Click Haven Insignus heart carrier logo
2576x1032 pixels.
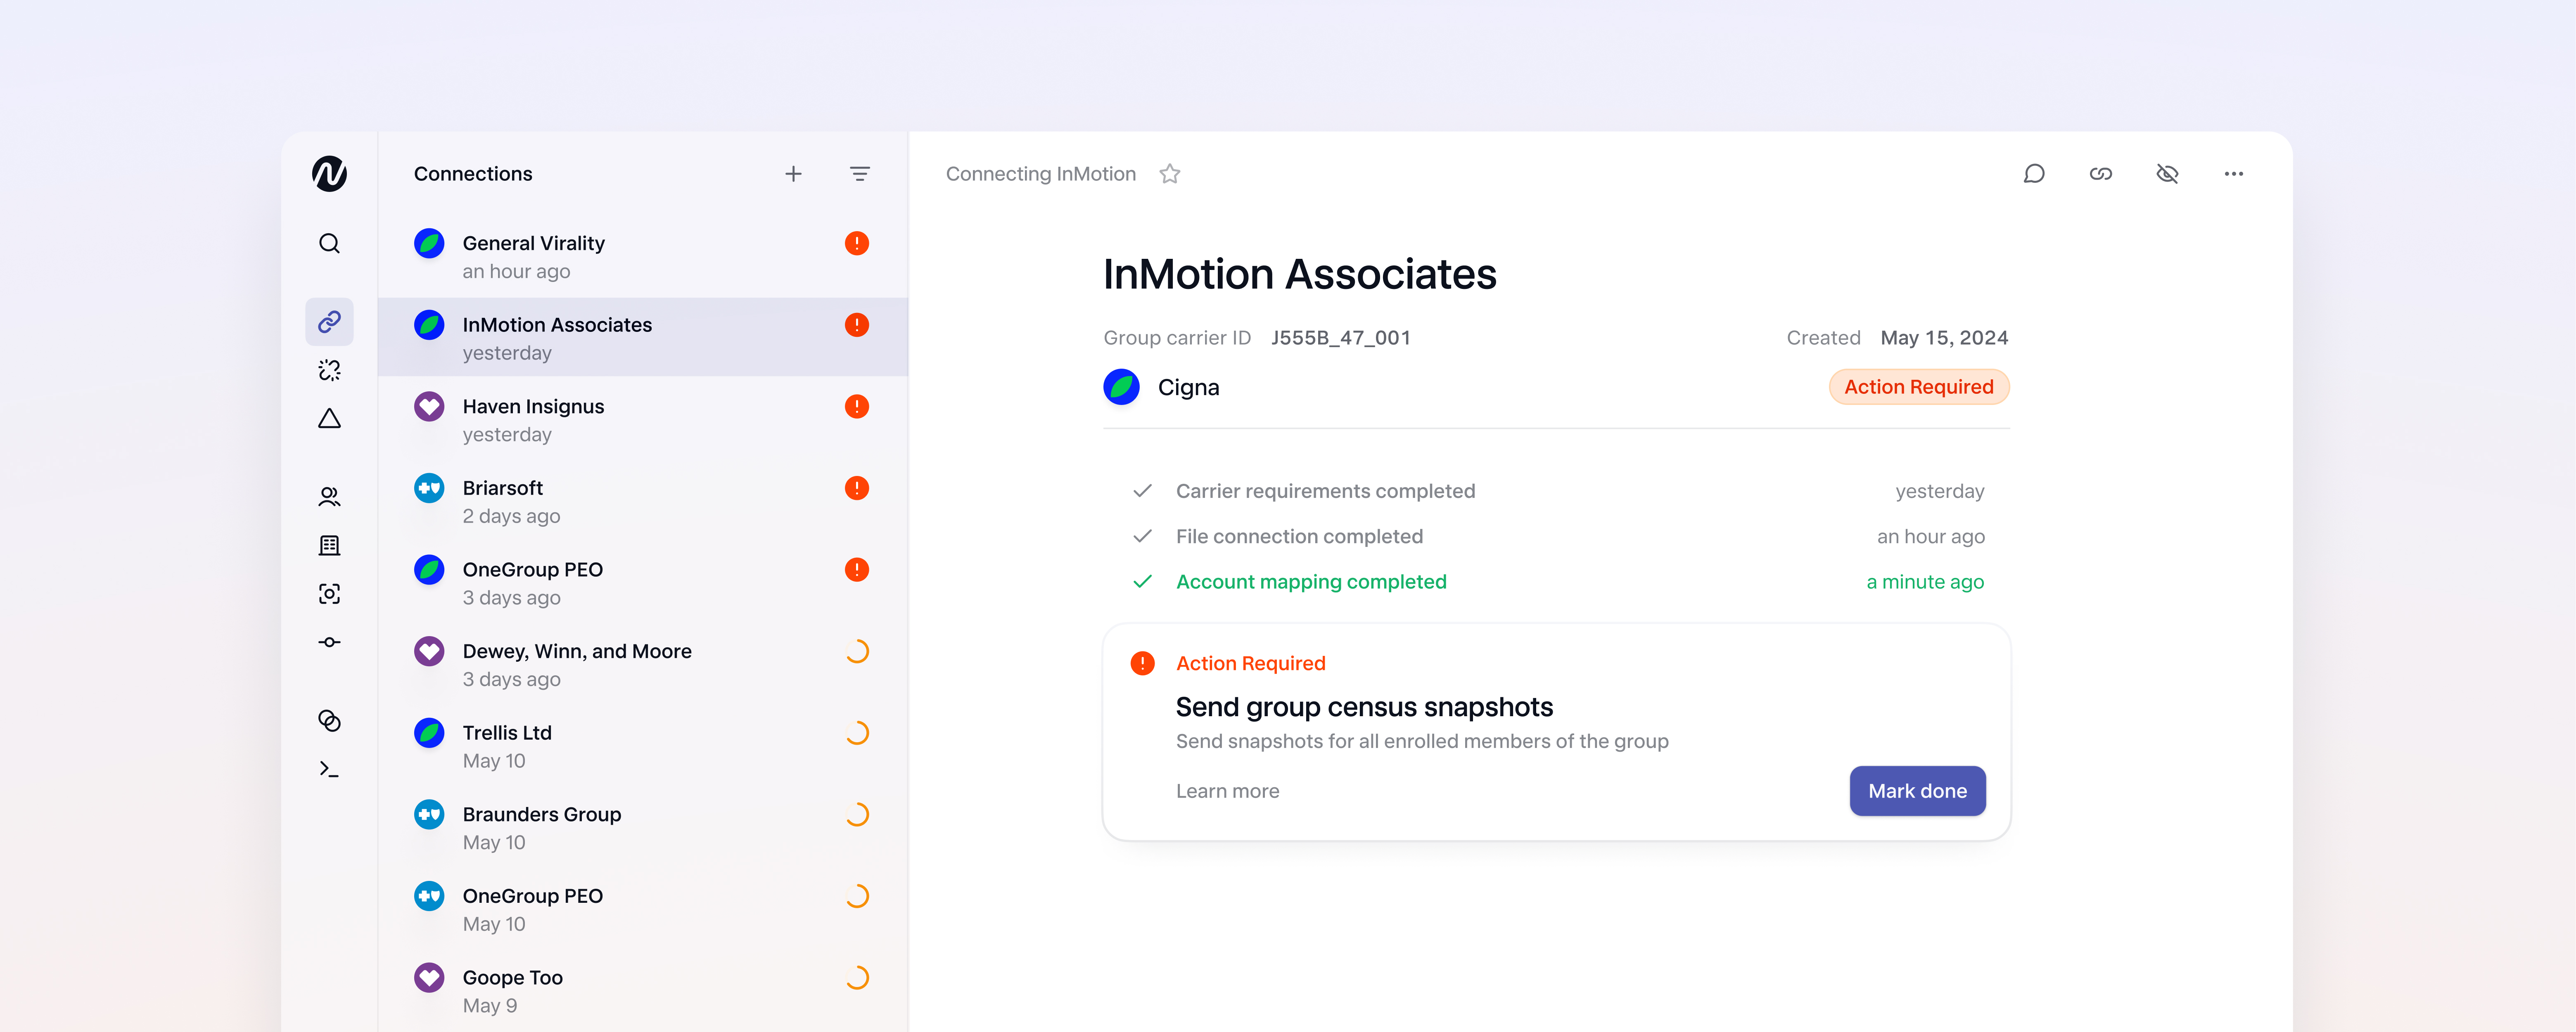pos(429,406)
